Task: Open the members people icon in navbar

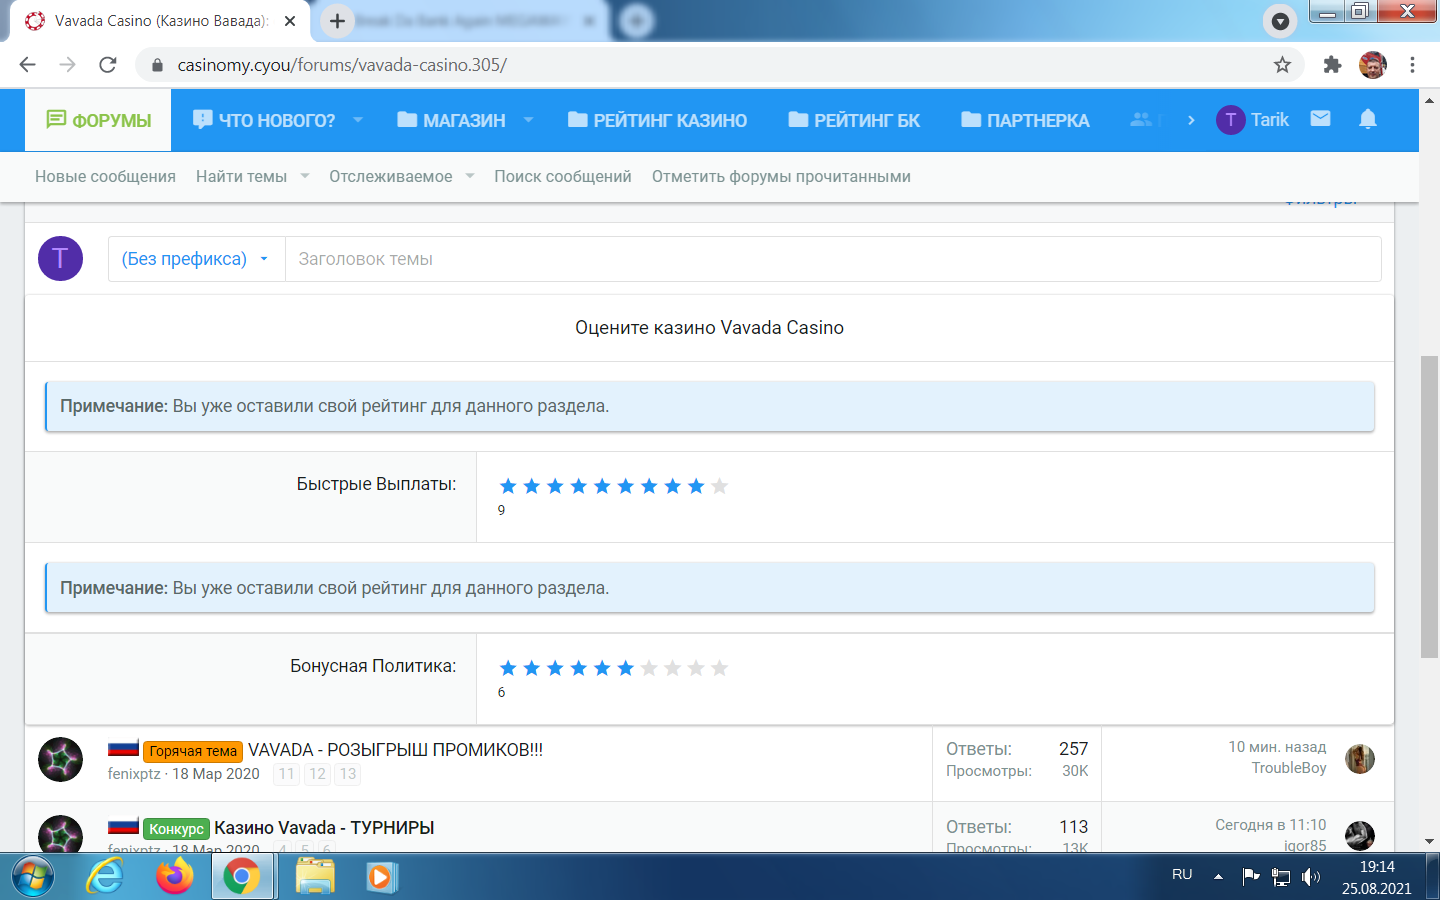Action: 1140,120
